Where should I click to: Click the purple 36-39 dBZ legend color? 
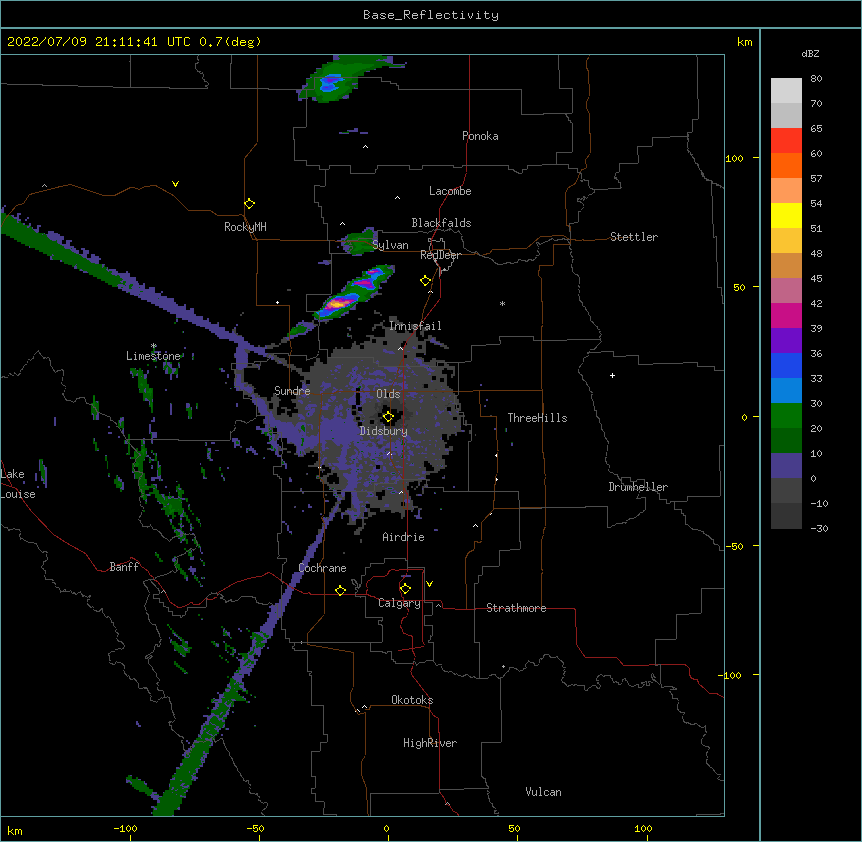coord(786,341)
